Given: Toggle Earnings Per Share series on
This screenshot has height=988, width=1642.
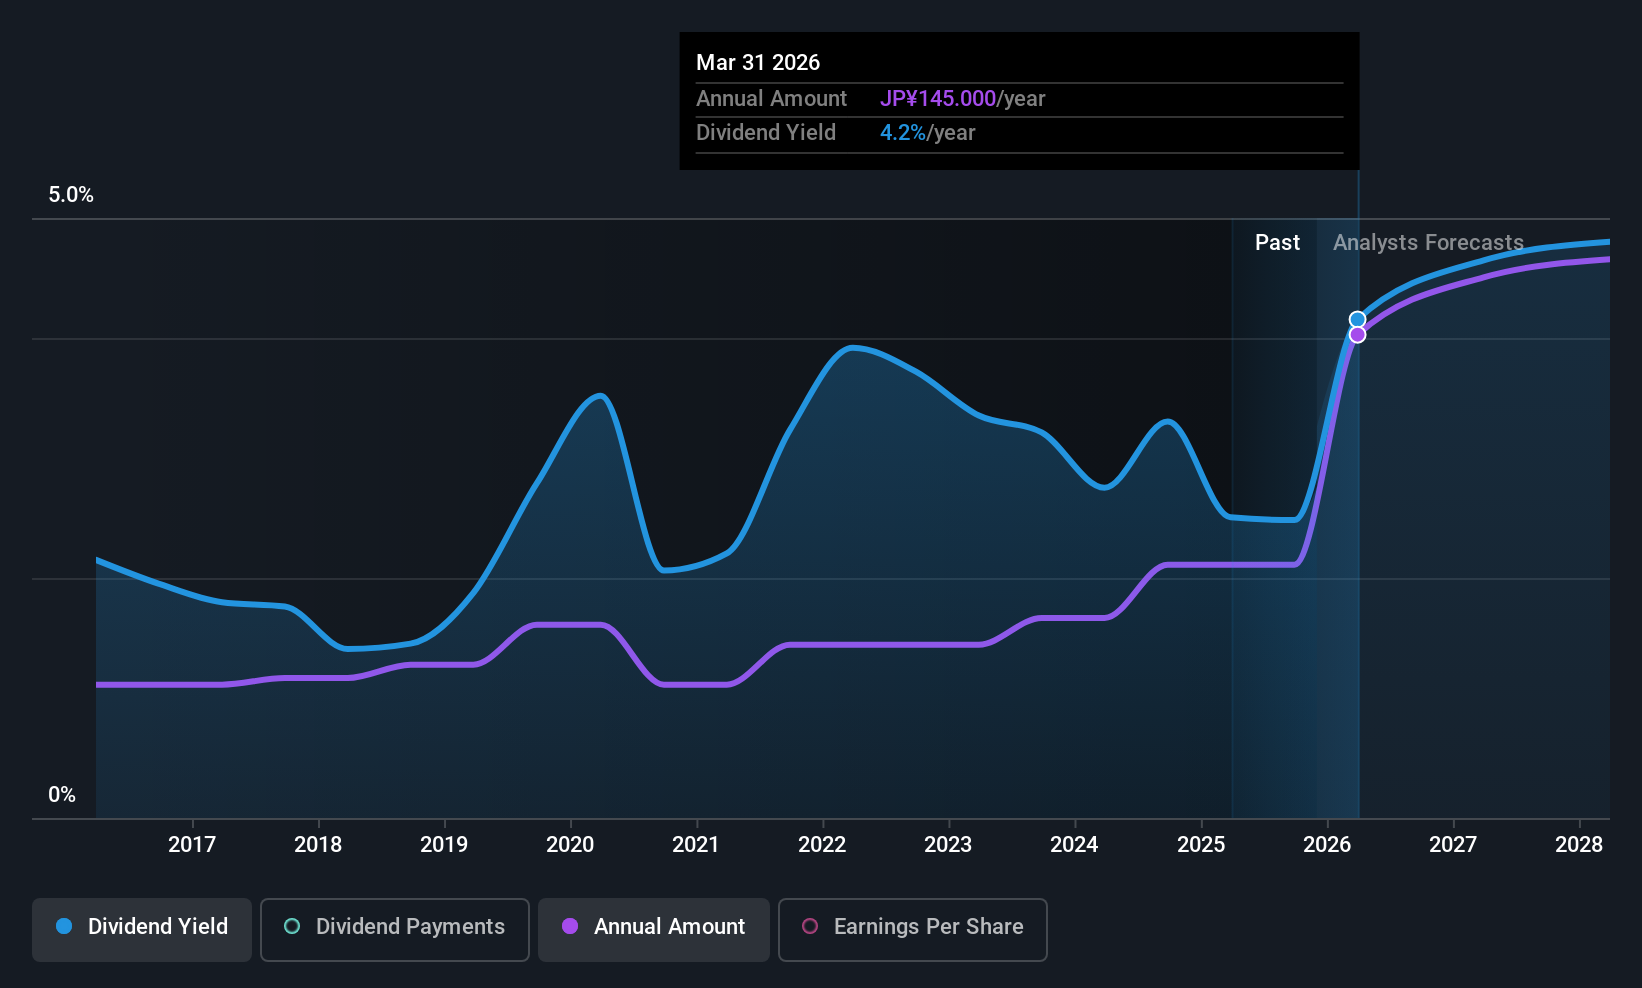Looking at the screenshot, I should pyautogui.click(x=912, y=930).
